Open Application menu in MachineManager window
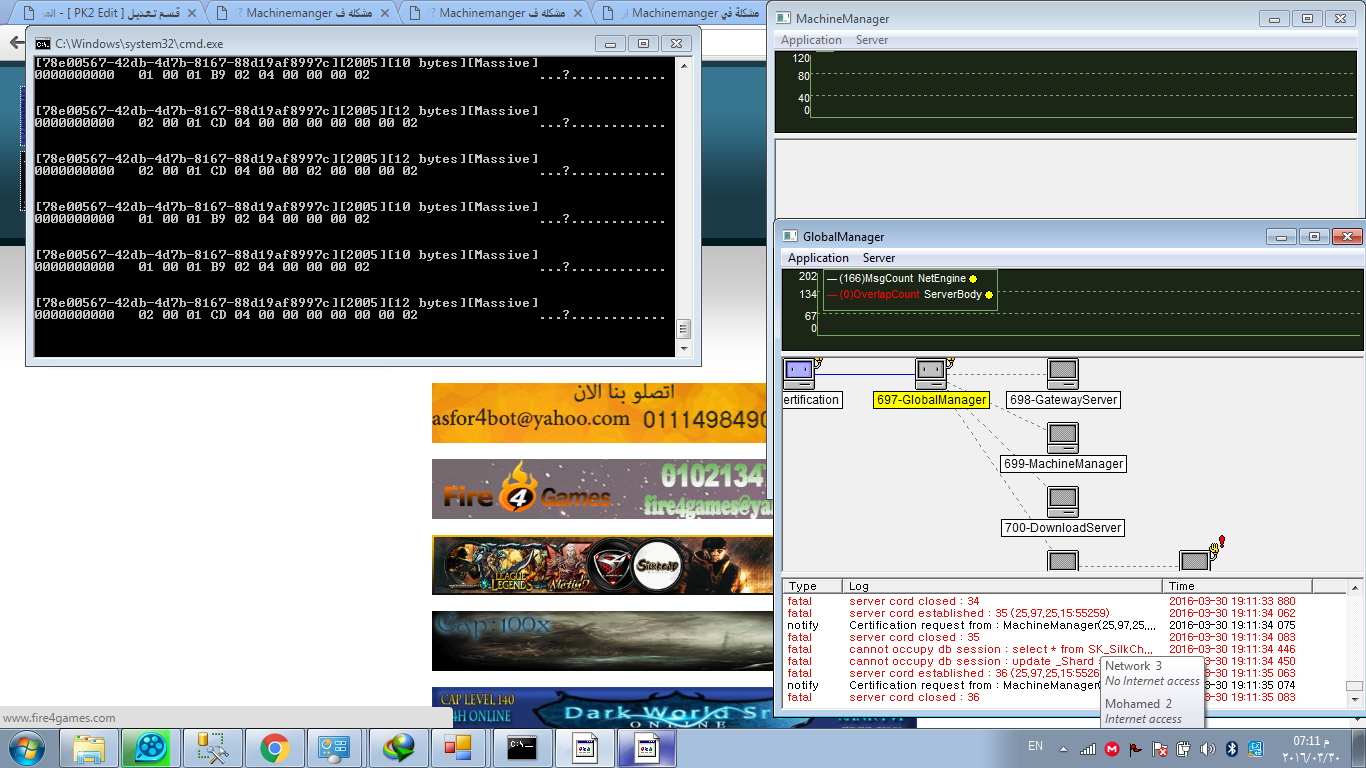This screenshot has width=1366, height=768. pos(811,40)
